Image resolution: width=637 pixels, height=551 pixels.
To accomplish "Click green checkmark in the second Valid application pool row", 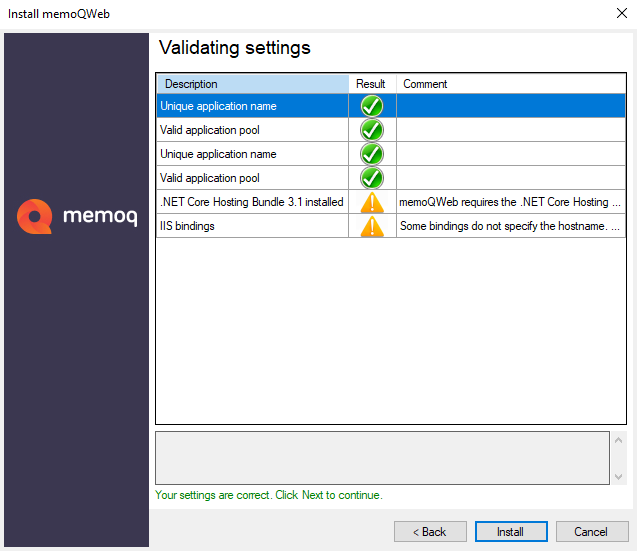I will (372, 178).
